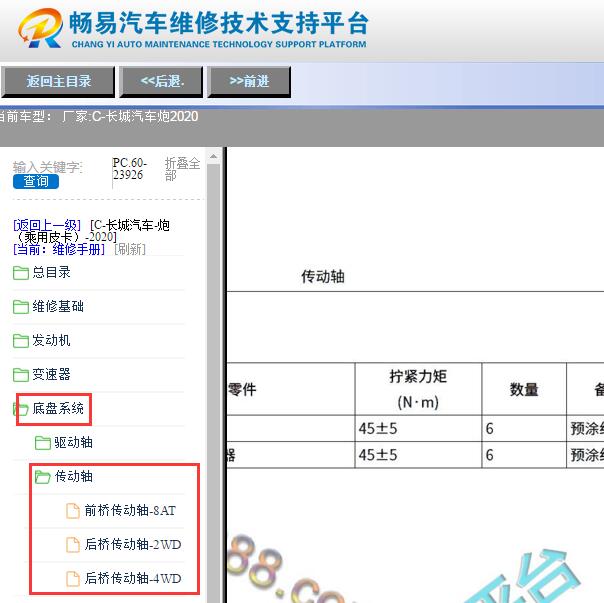Click the (N·m) unit text in header
Screen dimensions: 604x603
pos(418,403)
